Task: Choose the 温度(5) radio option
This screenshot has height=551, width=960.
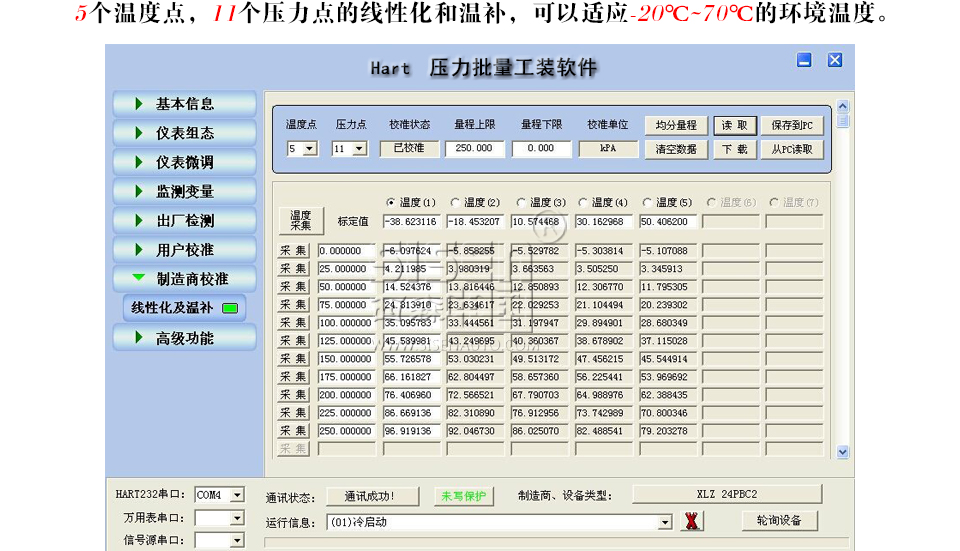Action: coord(647,202)
